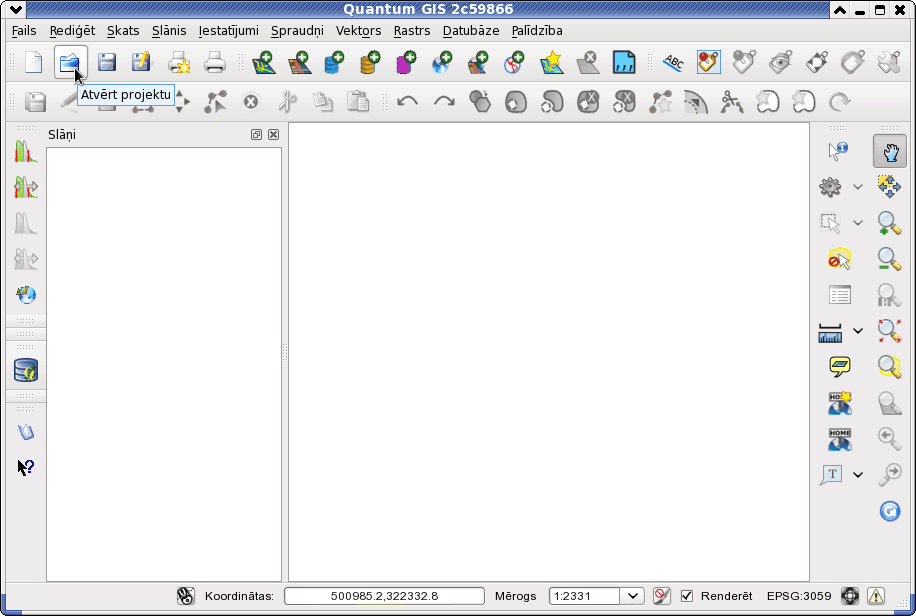
Task: Click the Zoom out magnifier tool
Action: coord(889,259)
